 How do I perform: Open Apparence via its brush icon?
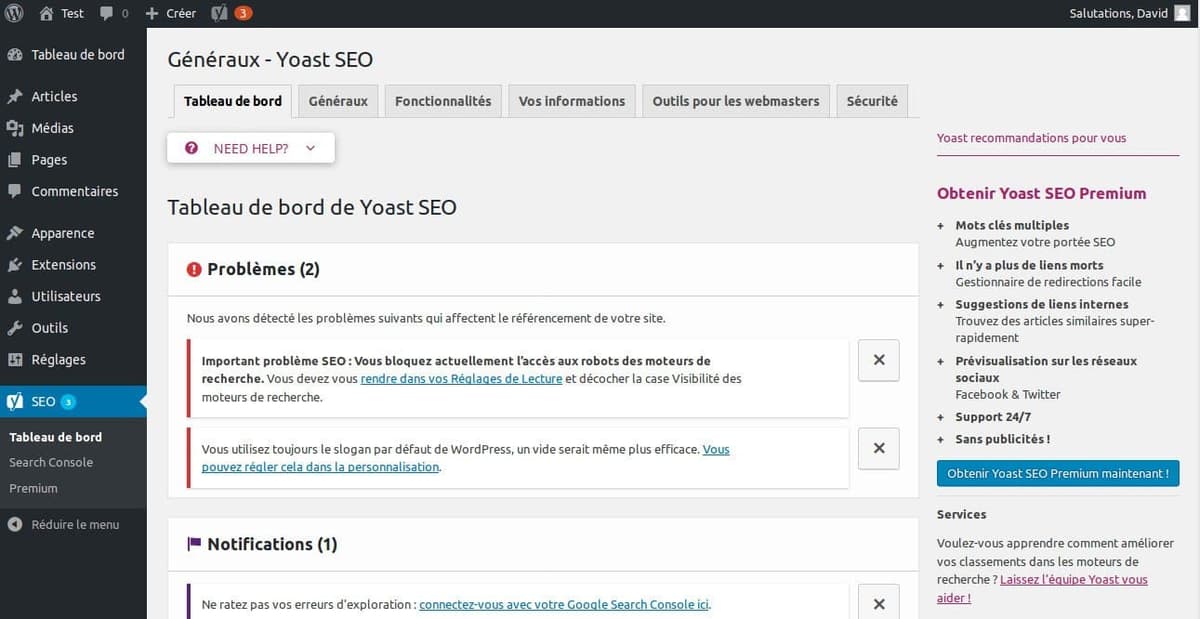(x=15, y=232)
